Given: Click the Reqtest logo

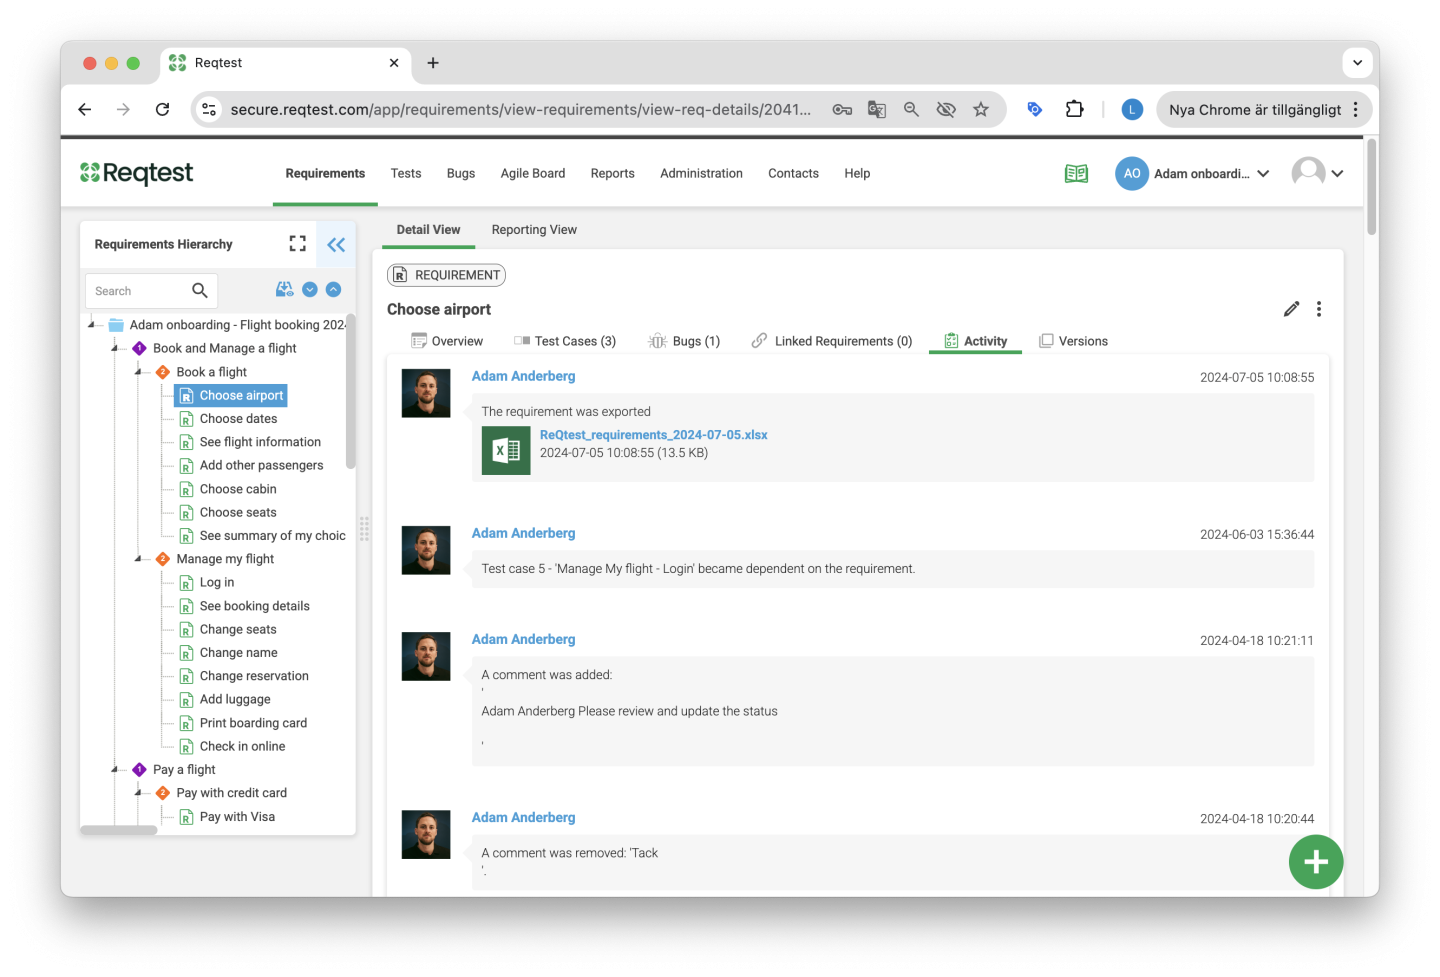Looking at the screenshot, I should coord(137,173).
